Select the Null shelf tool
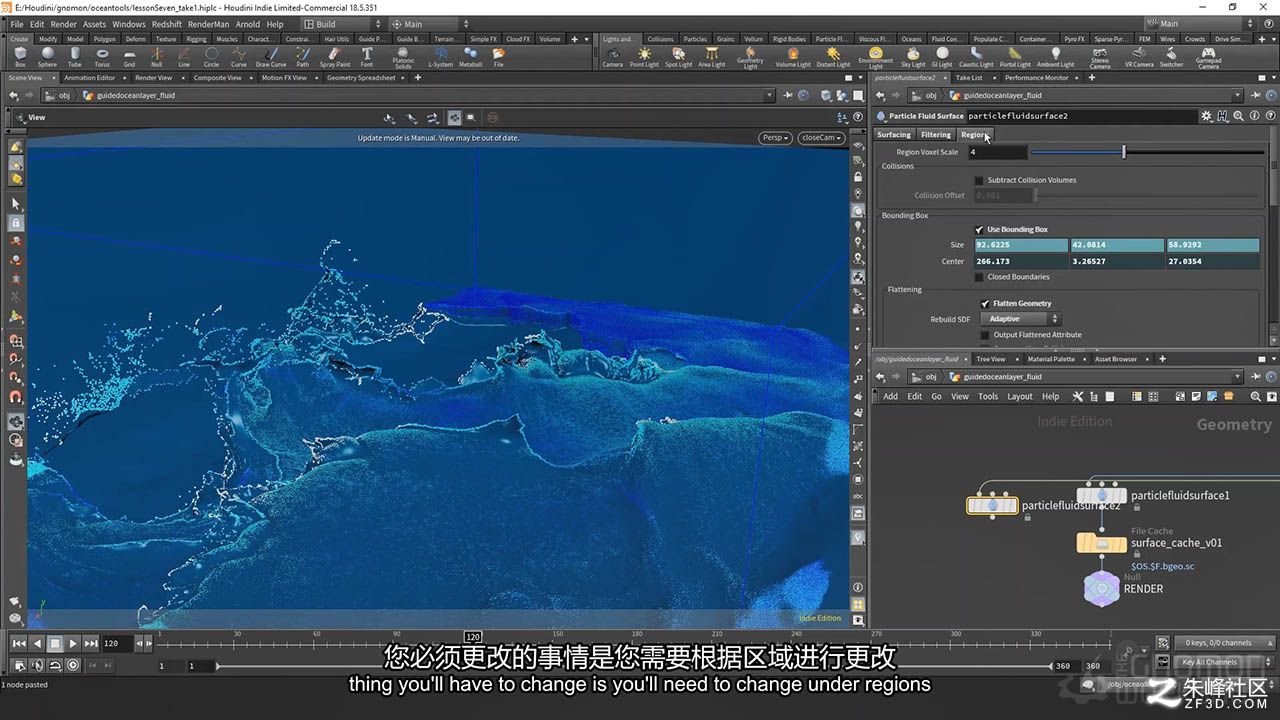The width and height of the screenshot is (1280, 720). point(157,57)
